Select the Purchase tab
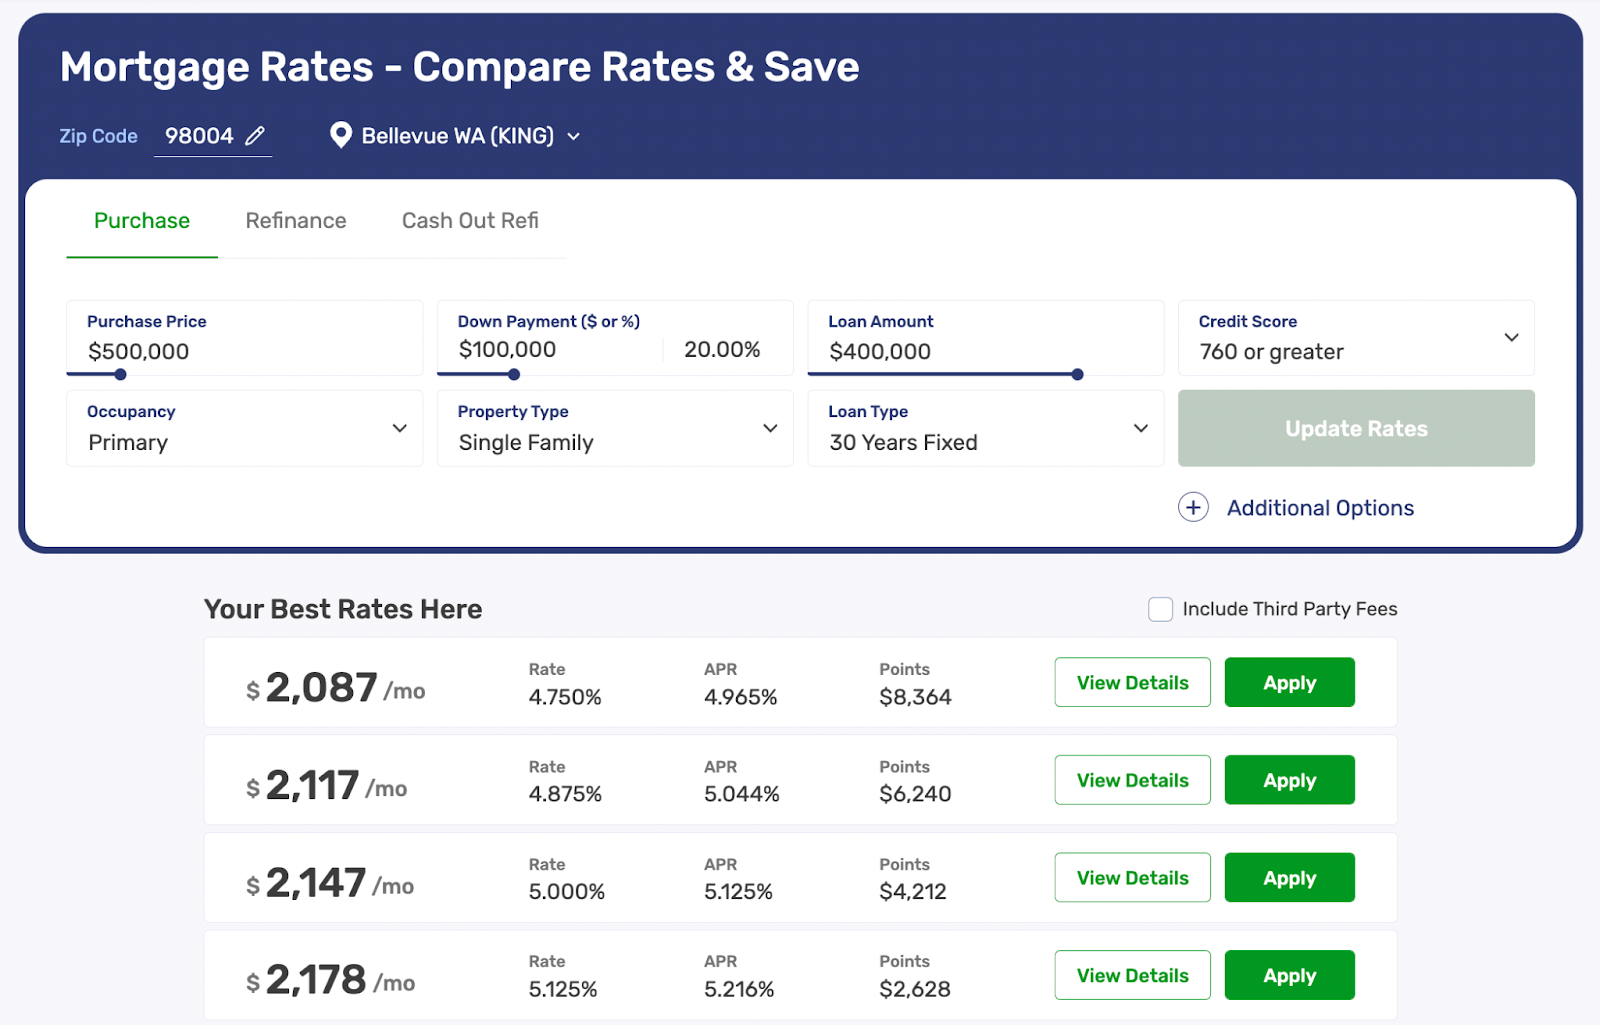1600x1025 pixels. 142,221
